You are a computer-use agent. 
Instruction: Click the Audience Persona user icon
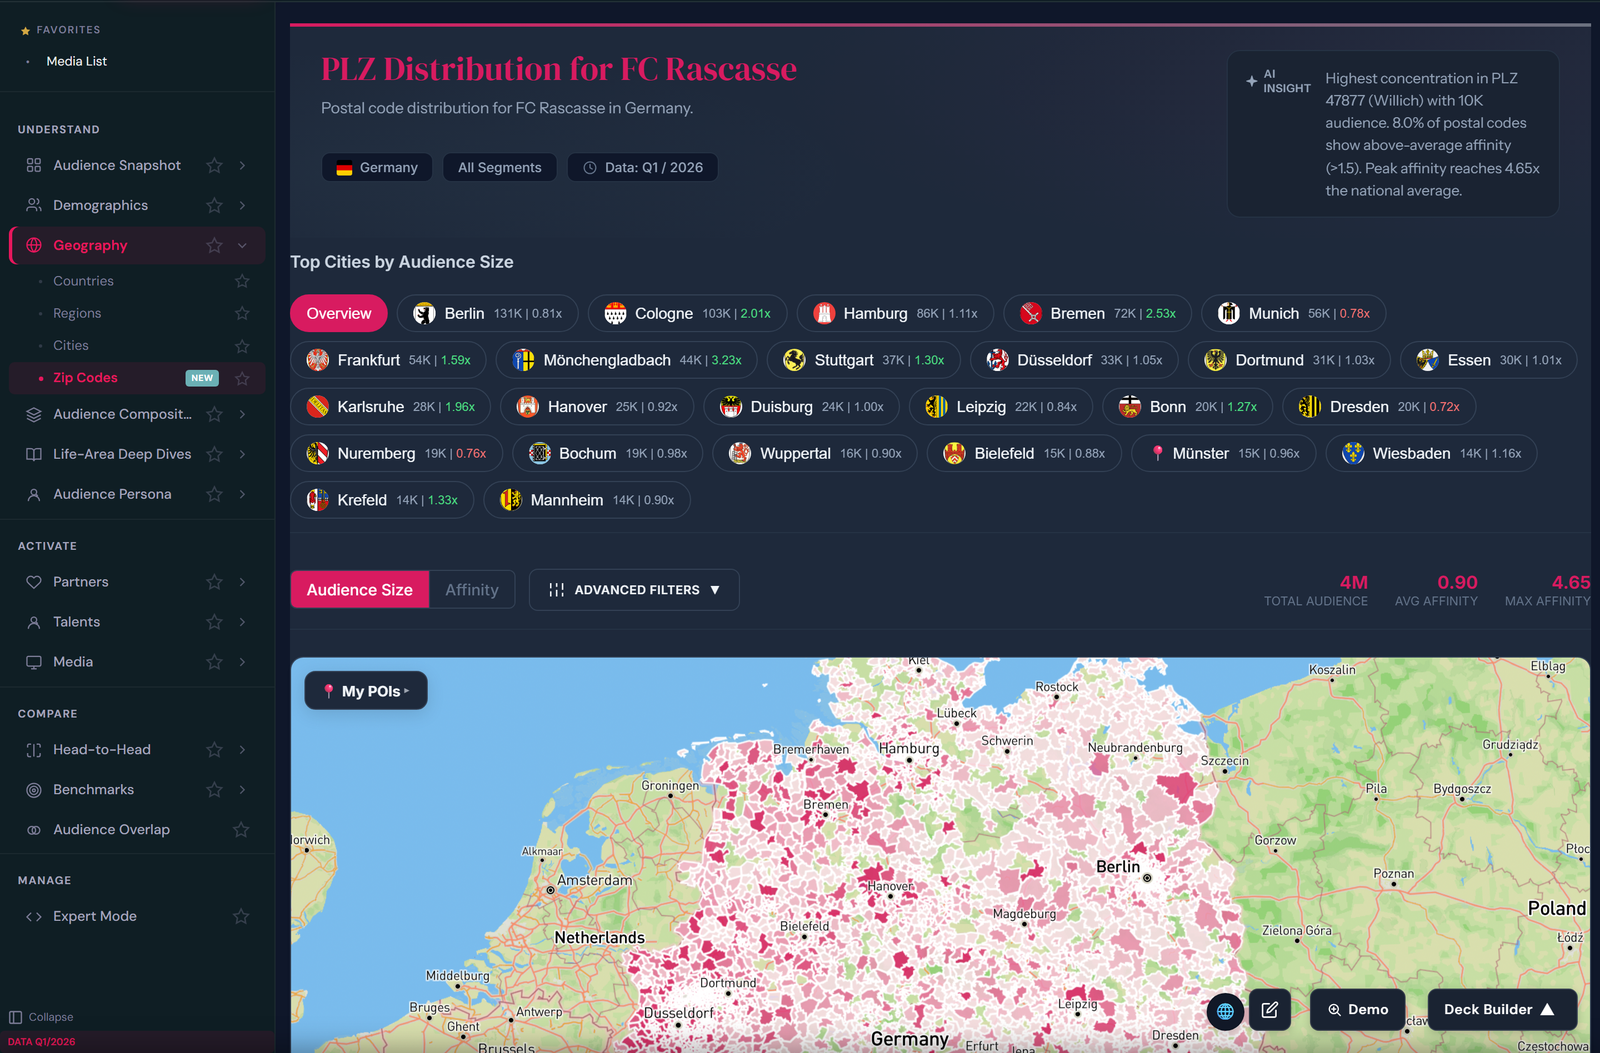point(34,494)
